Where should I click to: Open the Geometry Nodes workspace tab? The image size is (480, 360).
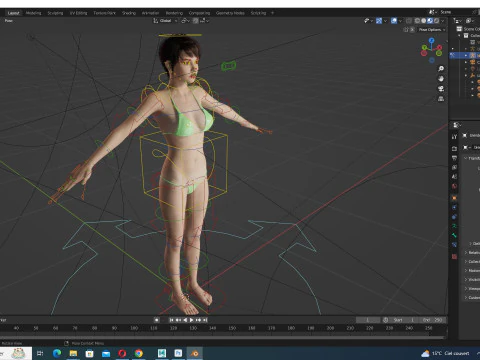(230, 13)
